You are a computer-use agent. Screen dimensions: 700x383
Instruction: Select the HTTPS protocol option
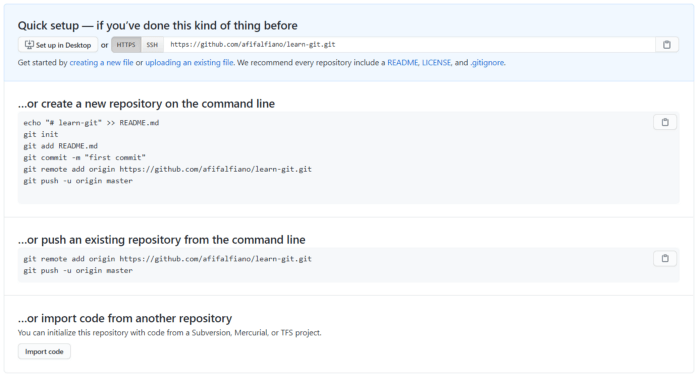click(x=126, y=45)
